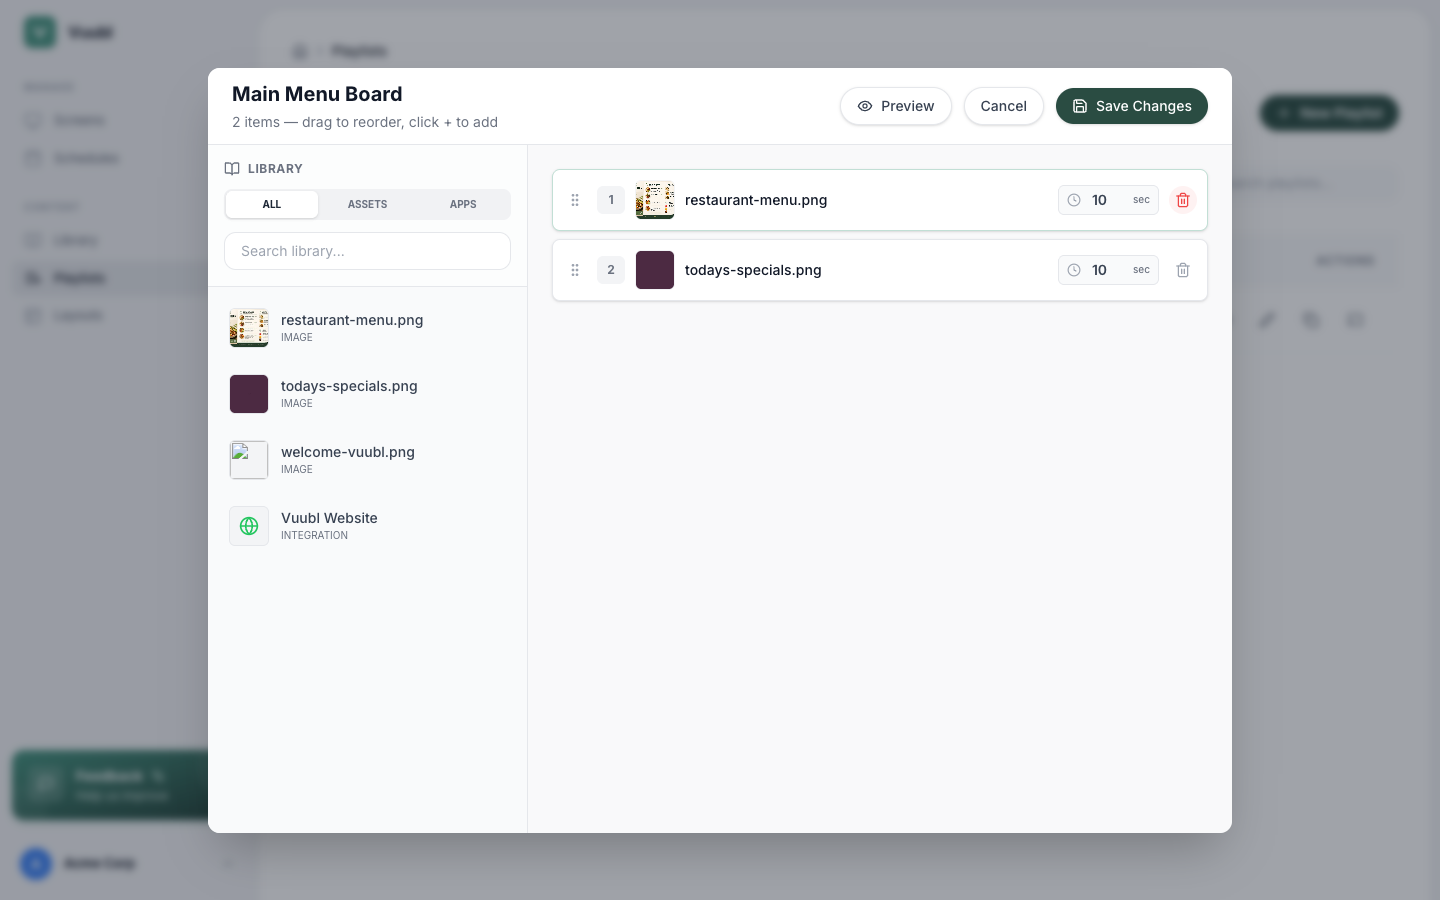Add restaurant-menu.png from the library list

point(367,328)
